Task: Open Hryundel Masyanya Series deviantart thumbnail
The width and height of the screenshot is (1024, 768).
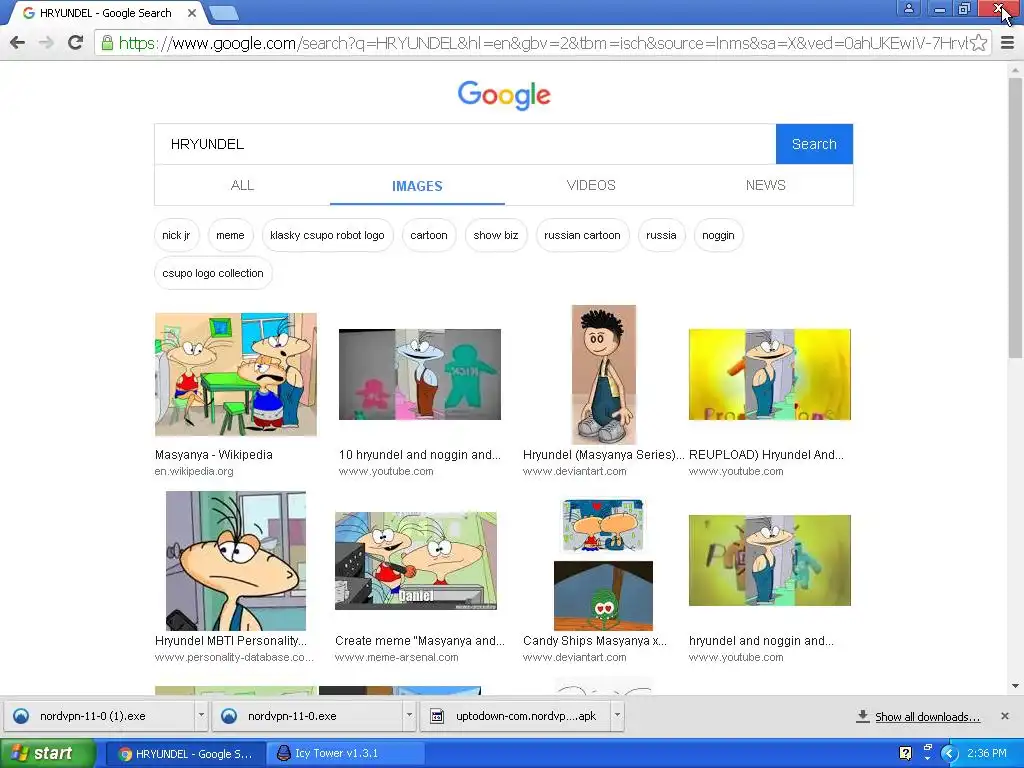Action: pos(603,375)
